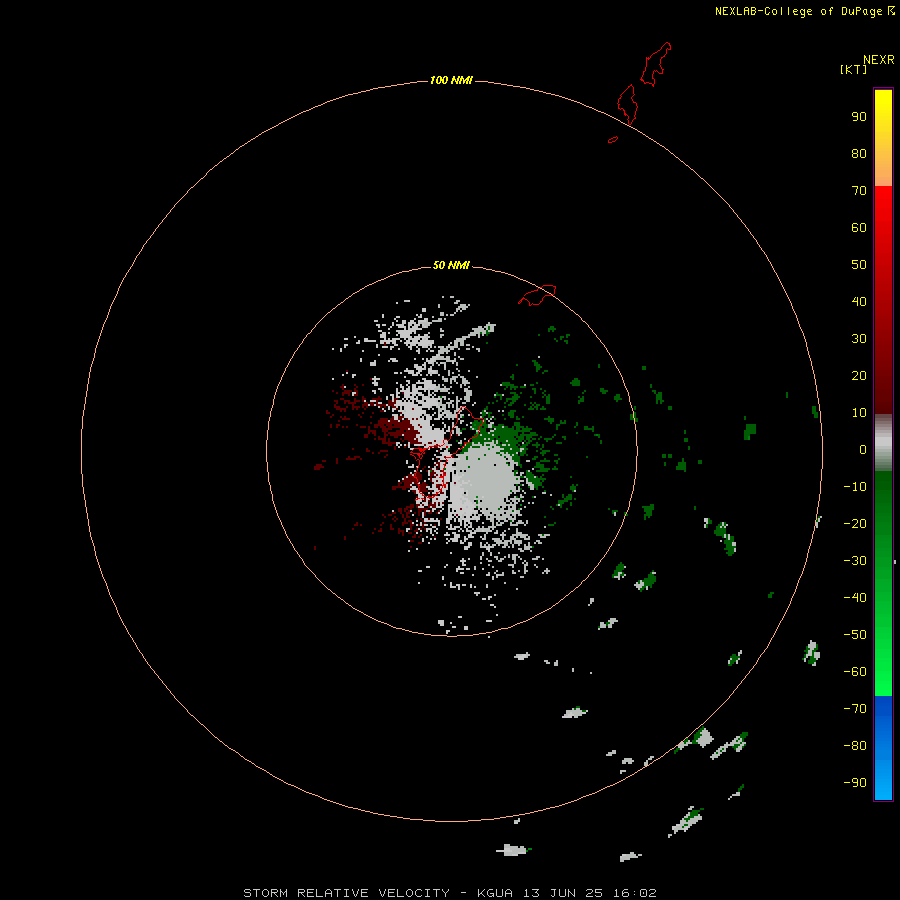The image size is (900, 900).
Task: Click the positive 20 scale label
Action: (859, 375)
